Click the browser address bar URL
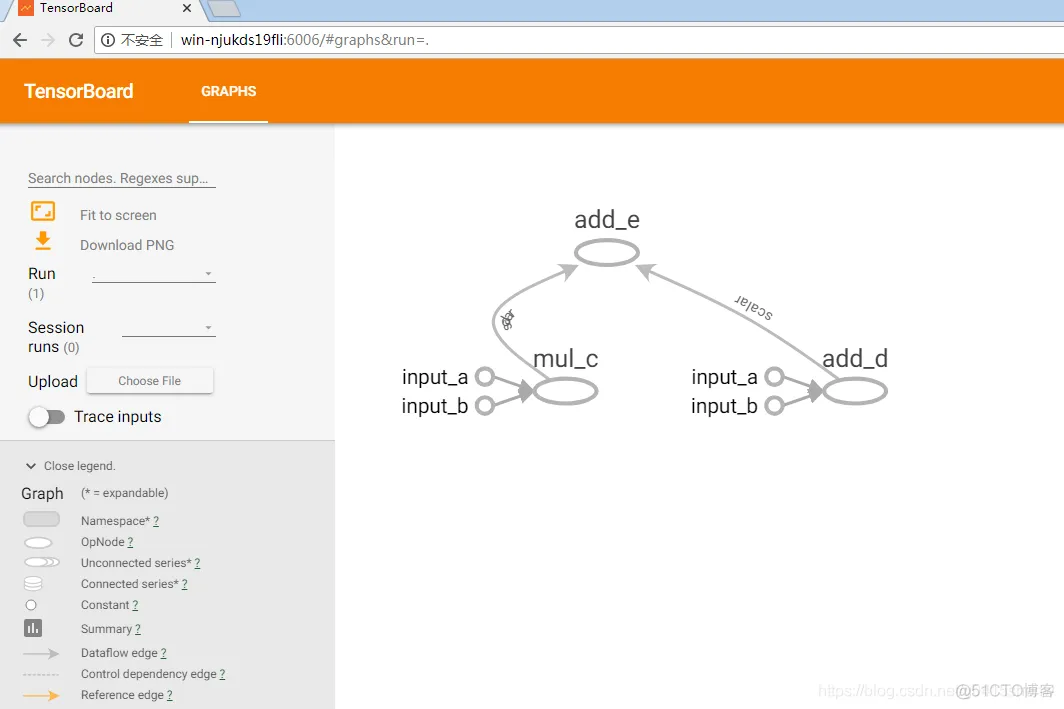Image resolution: width=1064 pixels, height=709 pixels. tap(305, 40)
